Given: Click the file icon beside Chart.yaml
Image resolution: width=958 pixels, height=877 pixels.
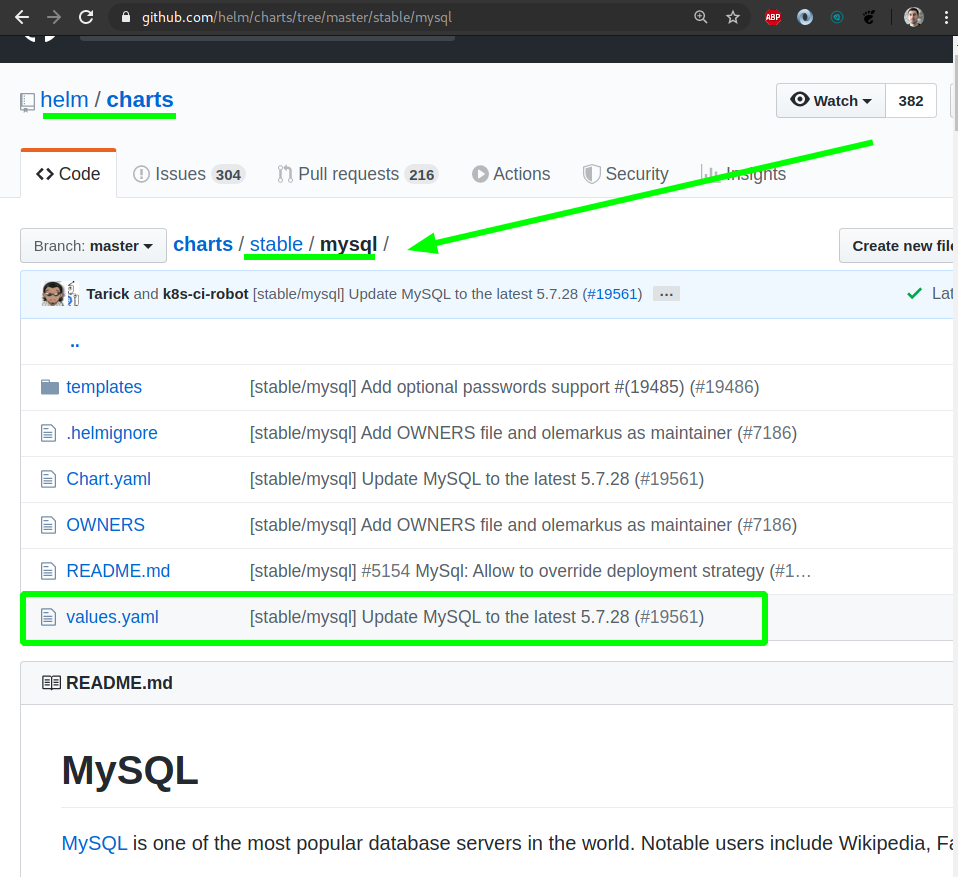Looking at the screenshot, I should (x=48, y=479).
